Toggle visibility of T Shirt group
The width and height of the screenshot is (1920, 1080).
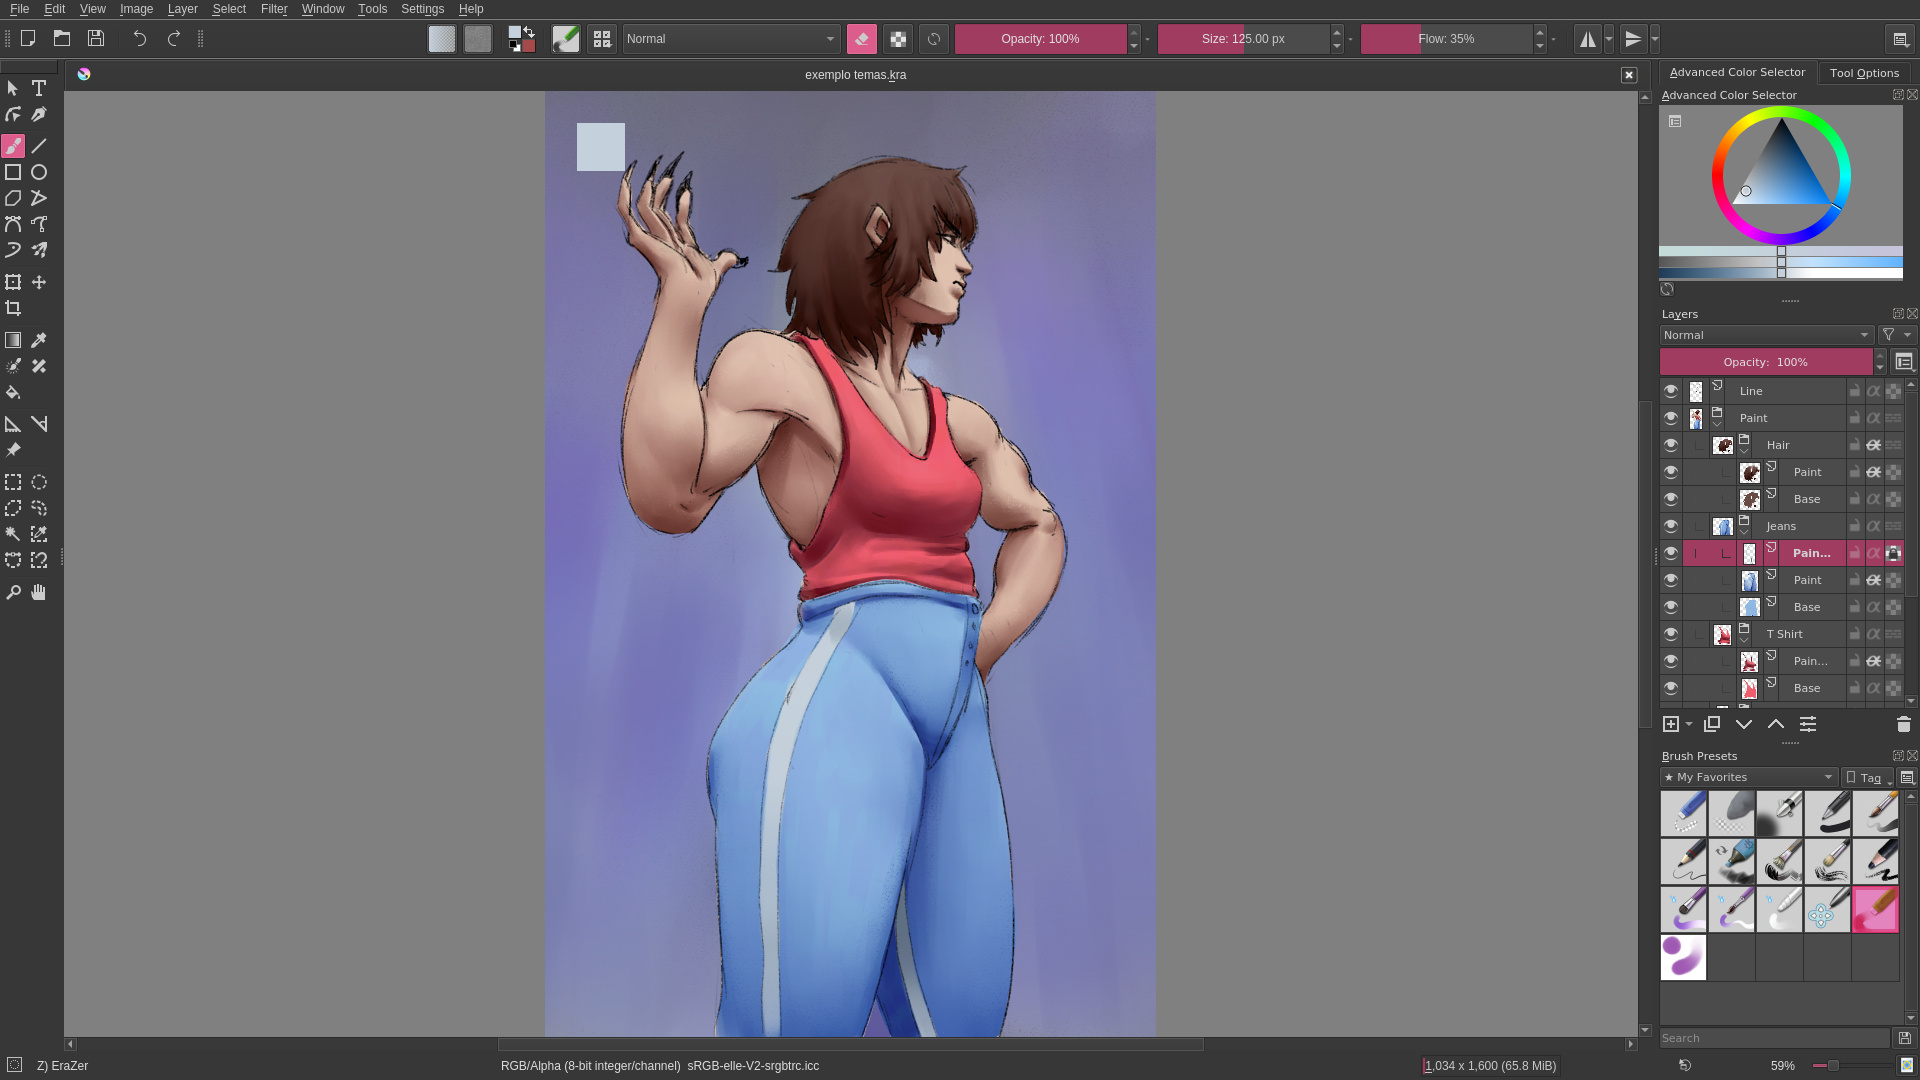tap(1671, 634)
